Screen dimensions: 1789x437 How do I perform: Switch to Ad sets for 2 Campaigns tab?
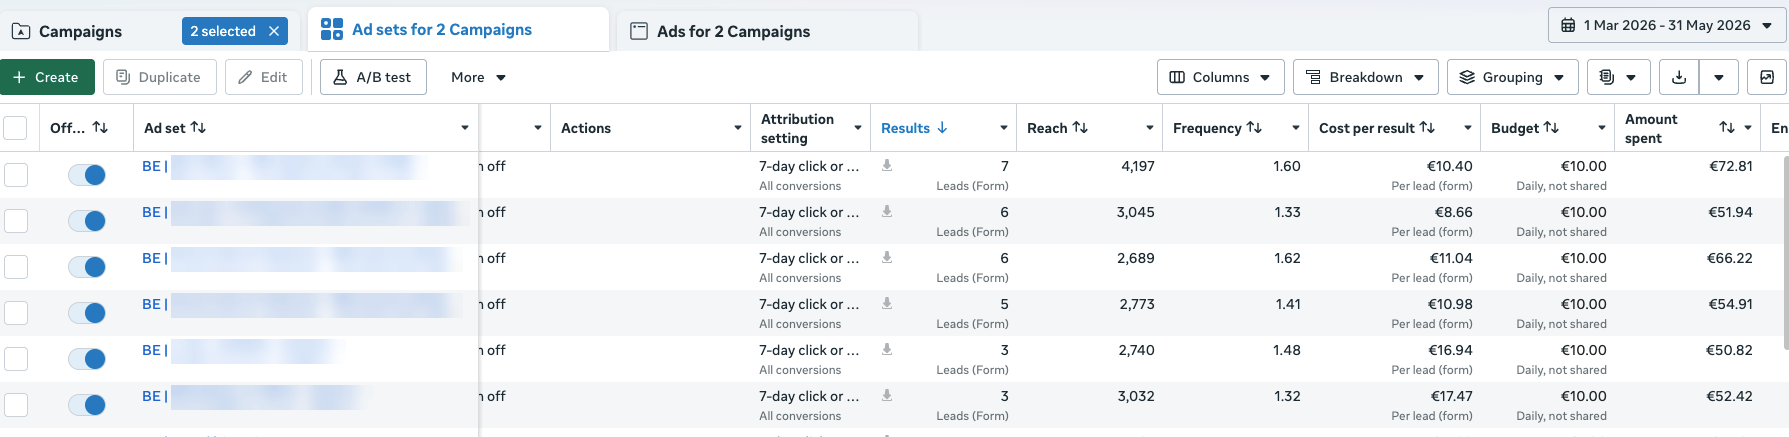[x=458, y=30]
